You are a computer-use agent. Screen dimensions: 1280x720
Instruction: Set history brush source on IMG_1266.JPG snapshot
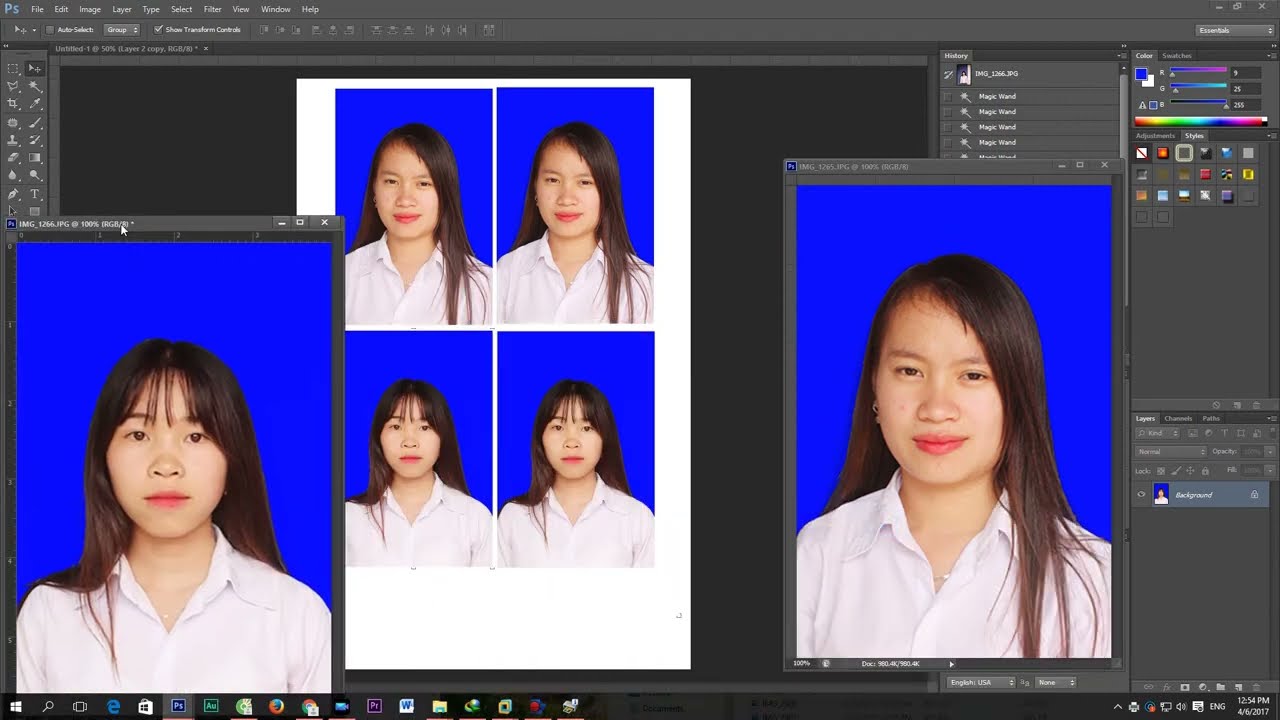coord(948,74)
